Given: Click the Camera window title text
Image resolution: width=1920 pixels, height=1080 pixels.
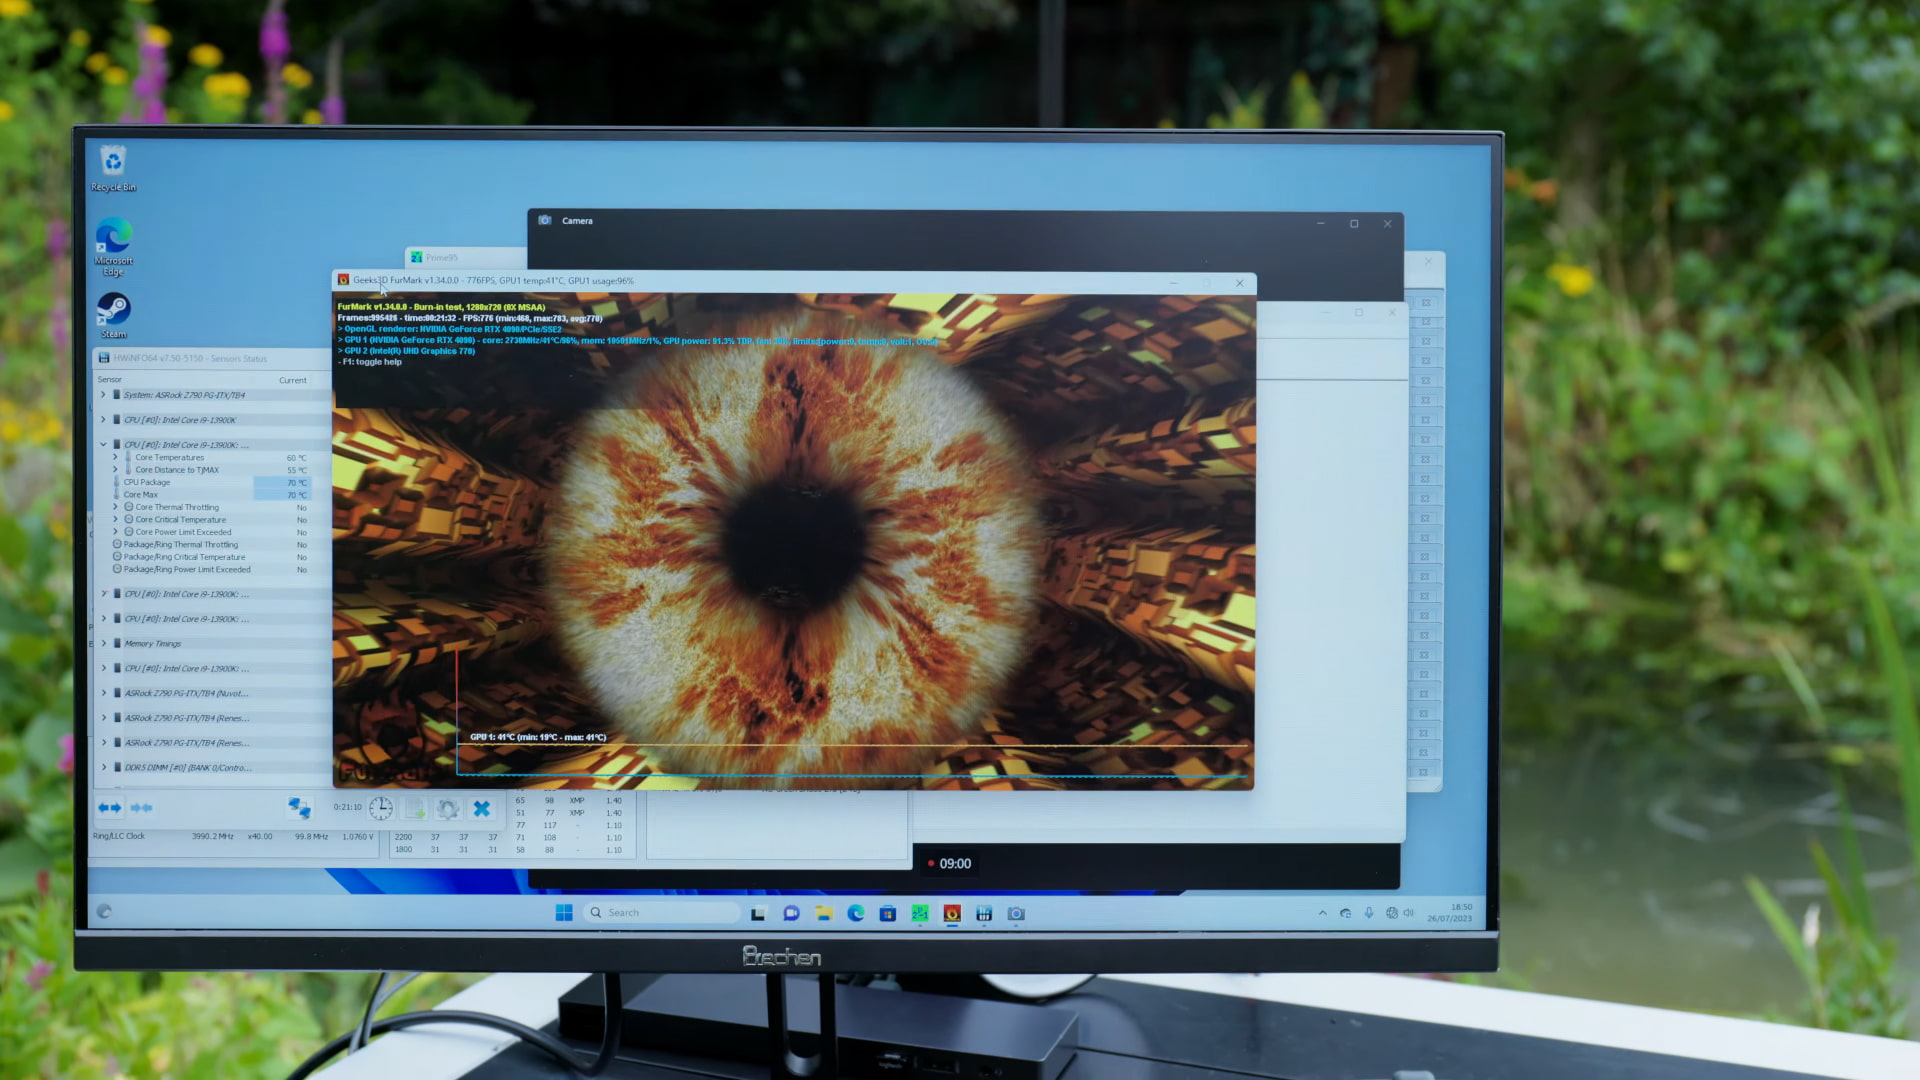Looking at the screenshot, I should pos(577,221).
